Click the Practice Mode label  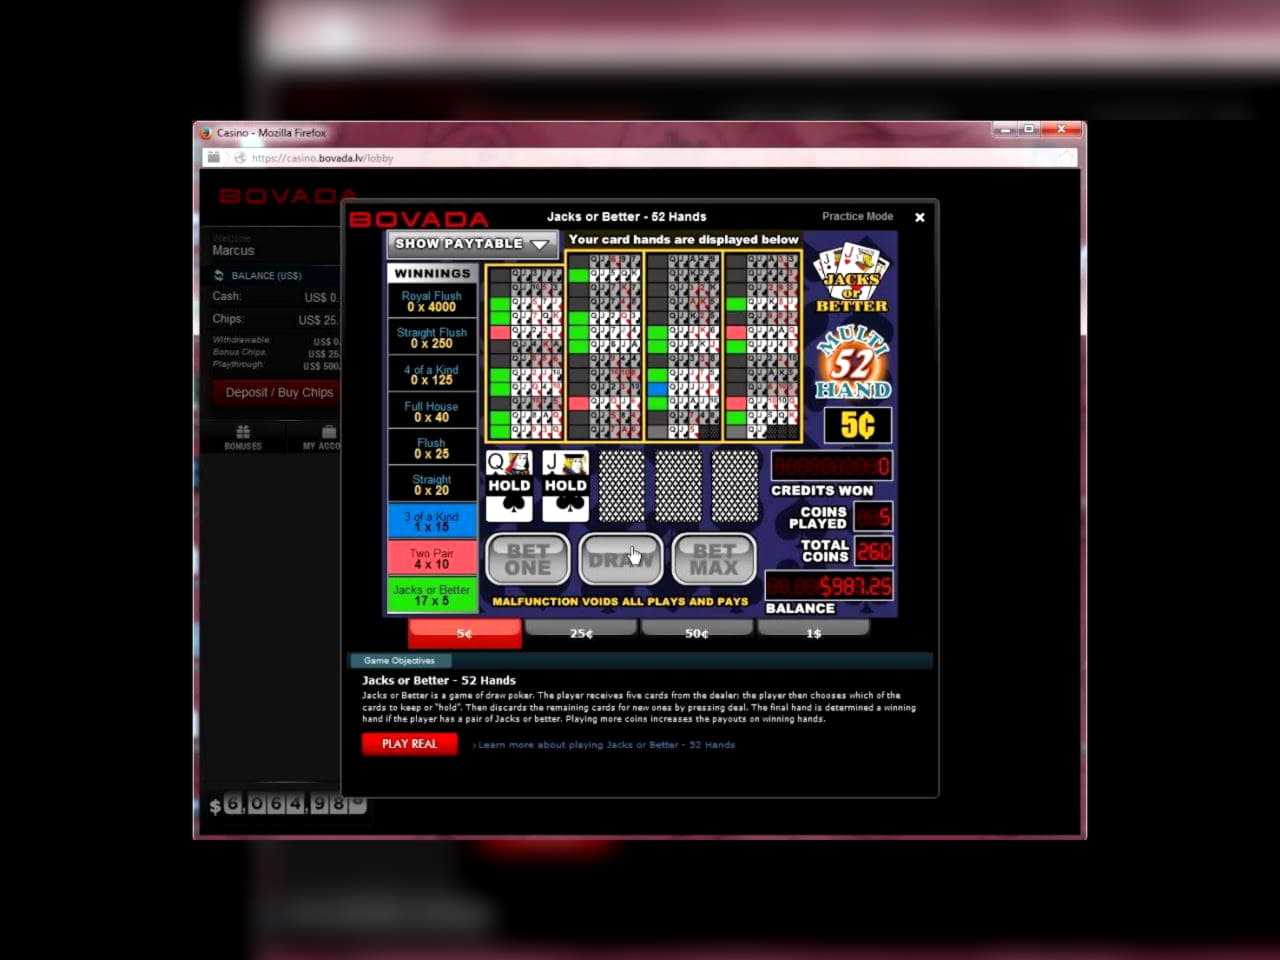857,216
